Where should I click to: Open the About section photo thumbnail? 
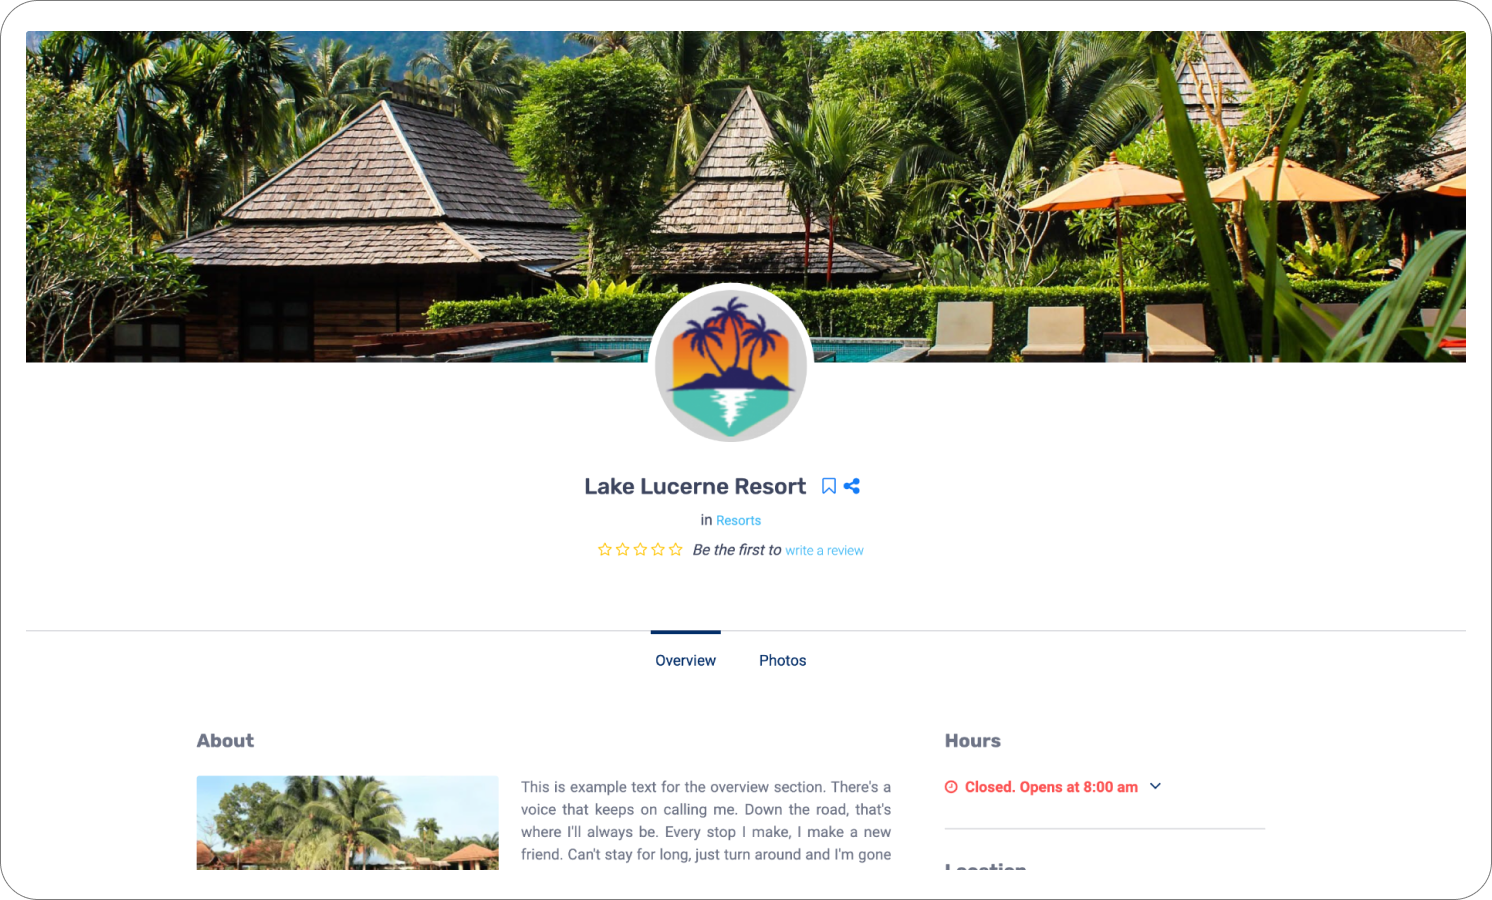(348, 822)
